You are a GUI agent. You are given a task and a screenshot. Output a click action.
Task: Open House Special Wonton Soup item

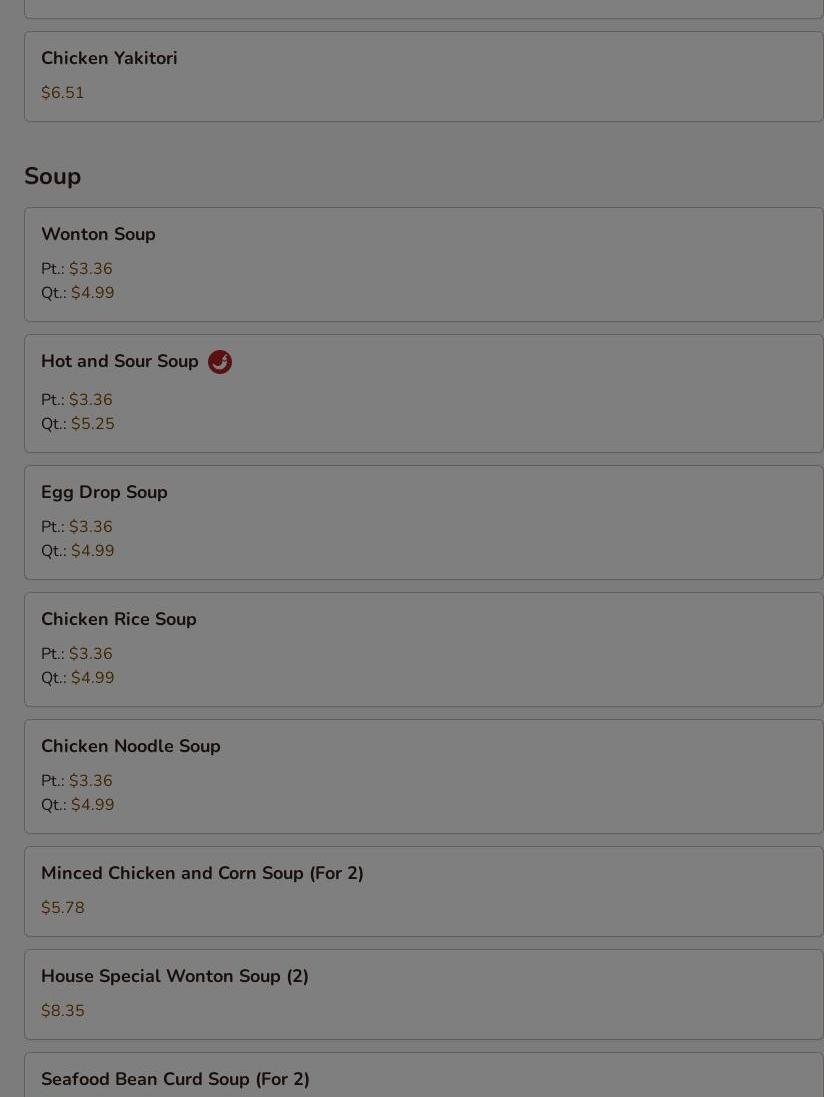pyautogui.click(x=424, y=995)
